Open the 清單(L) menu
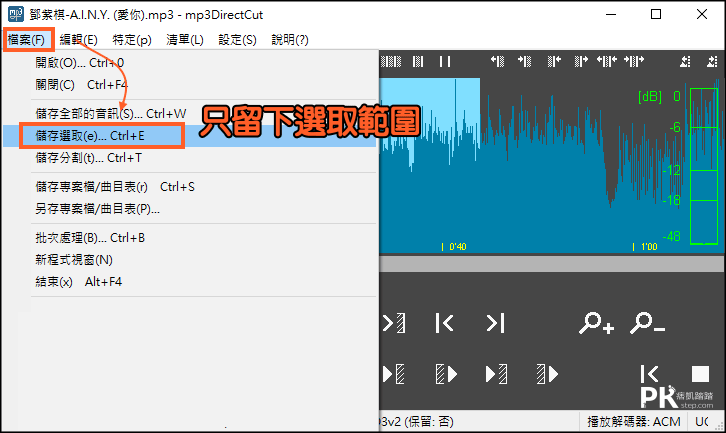The height and width of the screenshot is (433, 726). point(185,40)
